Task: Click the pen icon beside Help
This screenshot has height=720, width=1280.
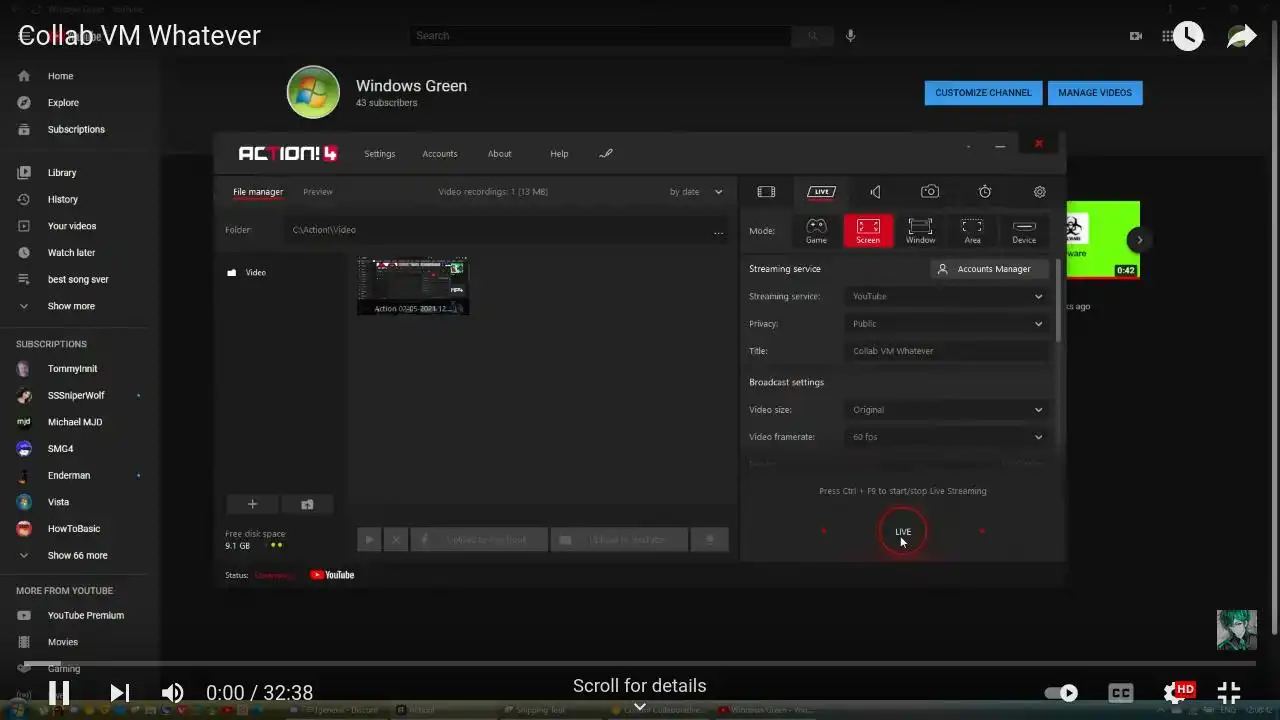Action: coord(605,154)
